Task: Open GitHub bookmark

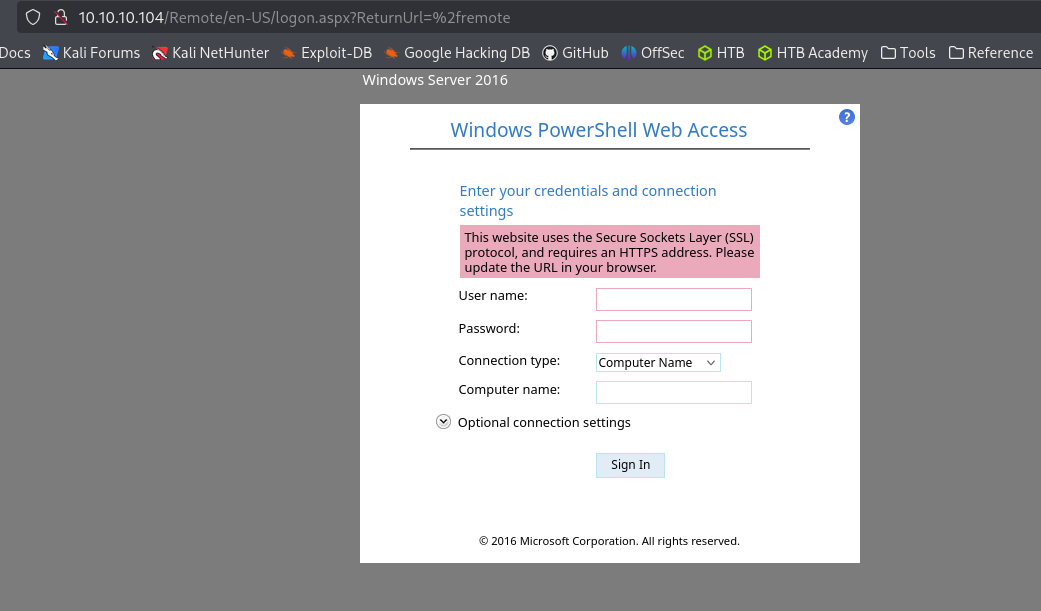Action: [x=575, y=52]
